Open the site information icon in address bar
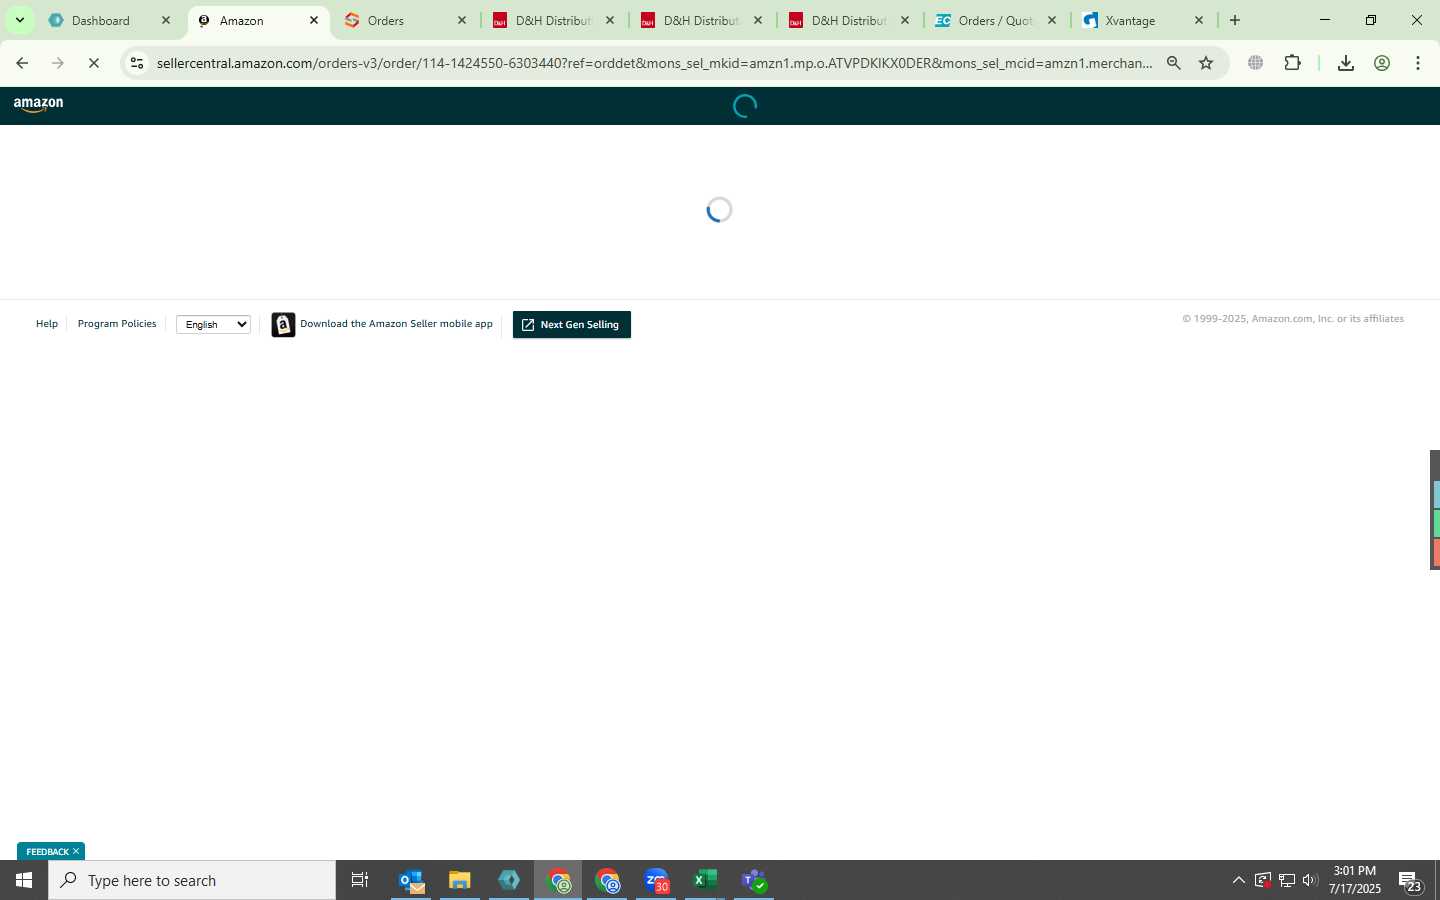 (x=137, y=63)
